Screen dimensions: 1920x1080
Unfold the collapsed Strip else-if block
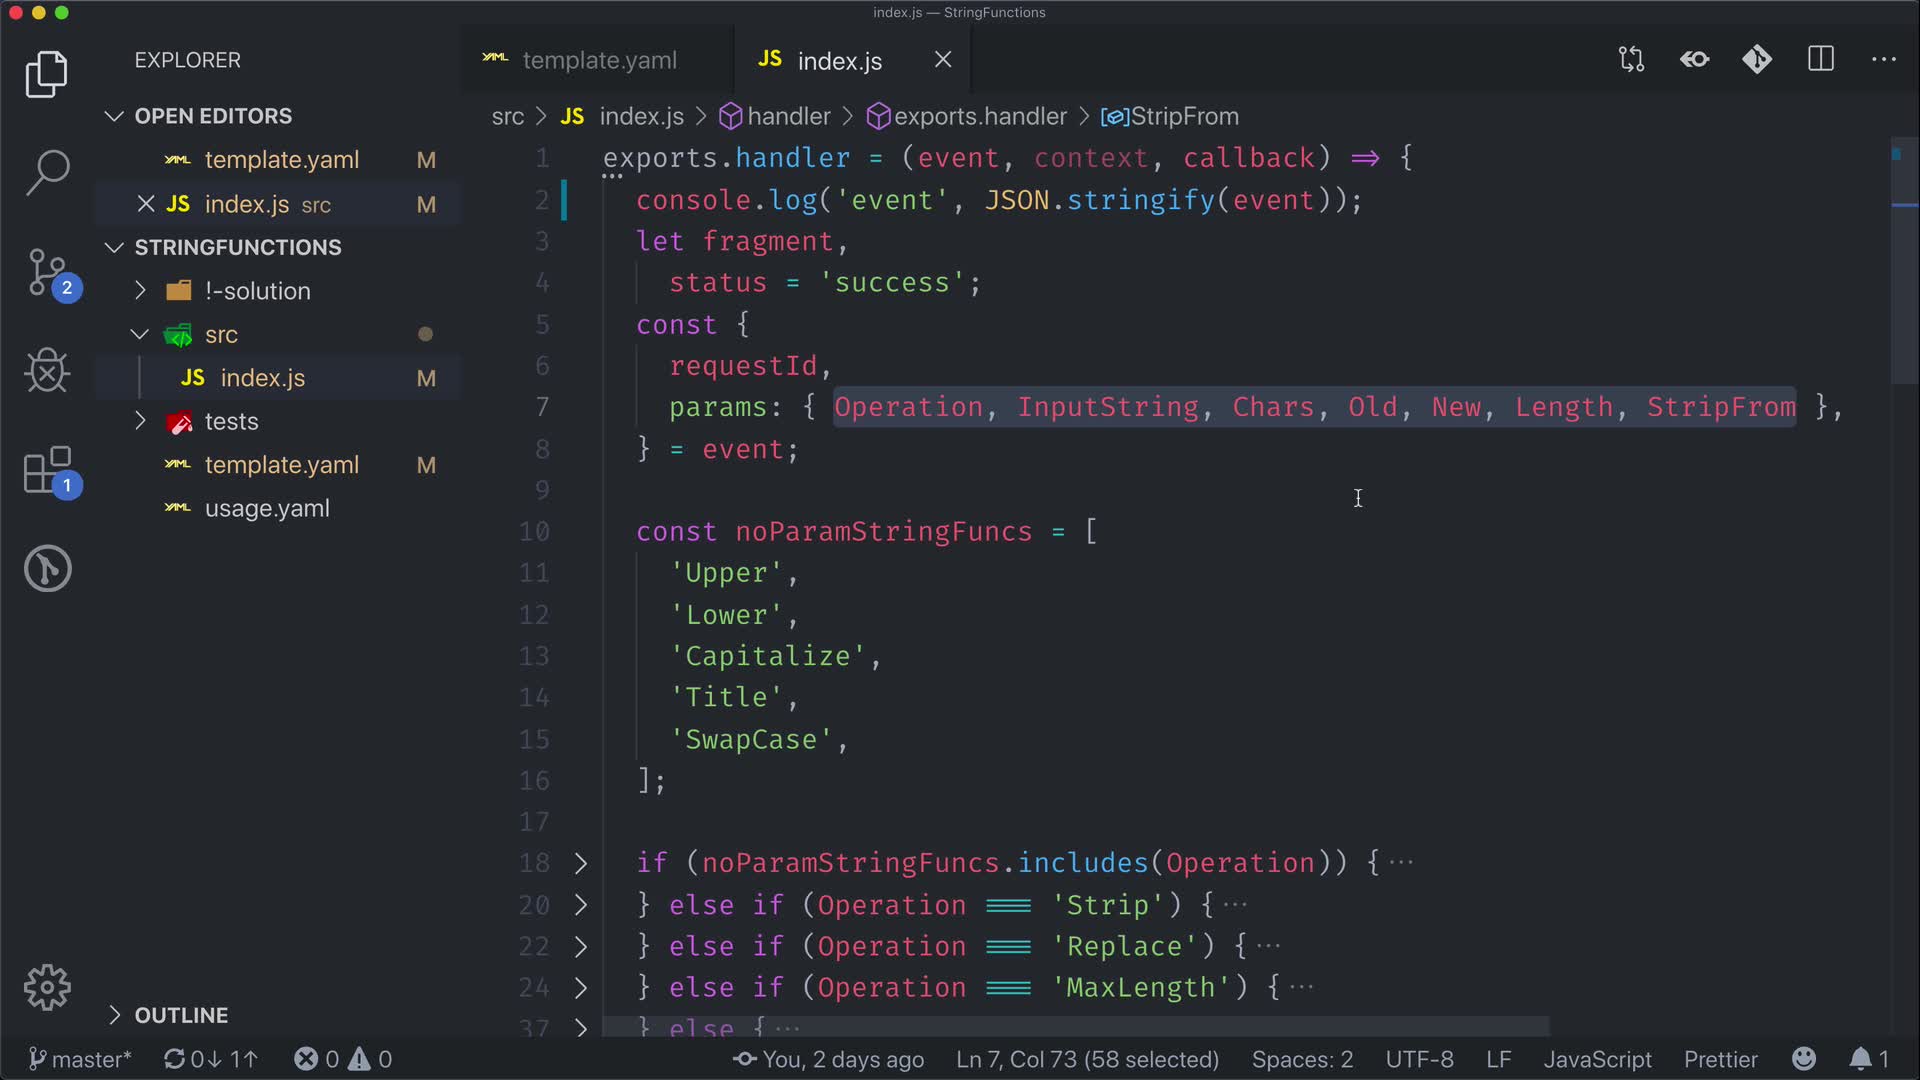(x=581, y=905)
